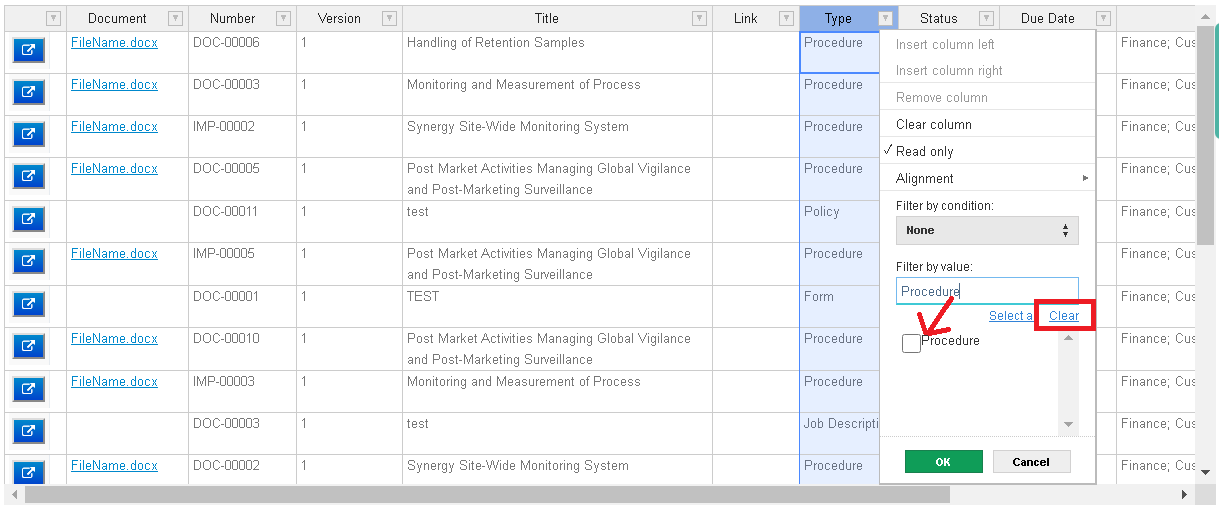
Task: Open the Status column filter dropdown arrow
Action: 986,18
